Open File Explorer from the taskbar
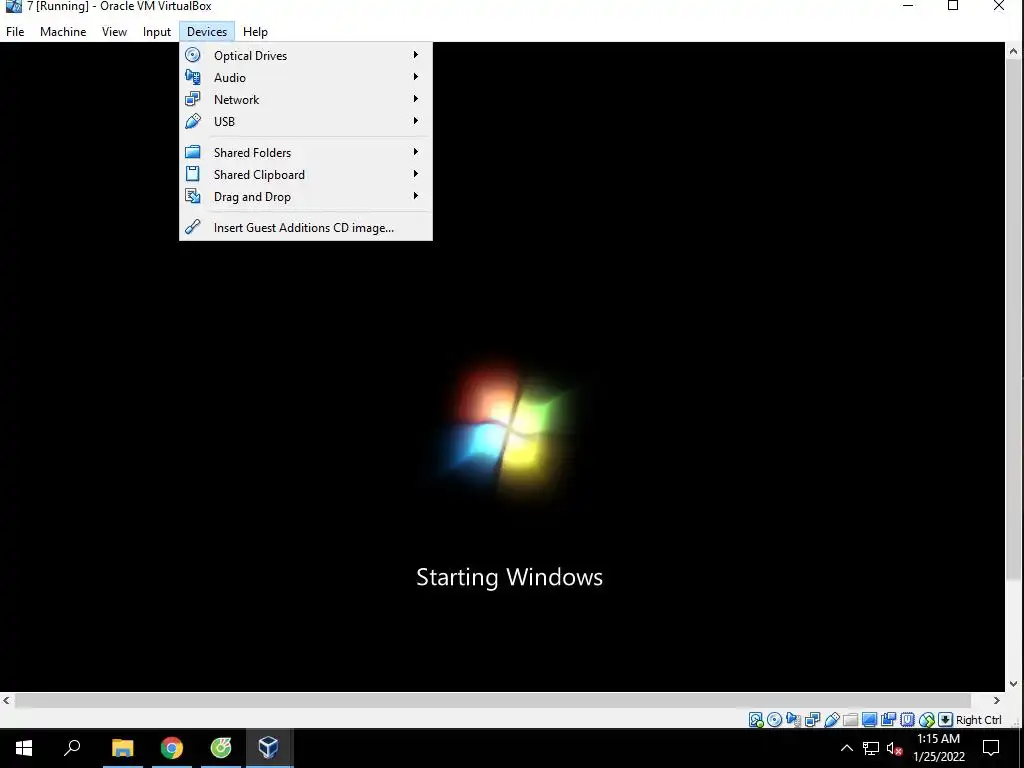 tap(122, 748)
